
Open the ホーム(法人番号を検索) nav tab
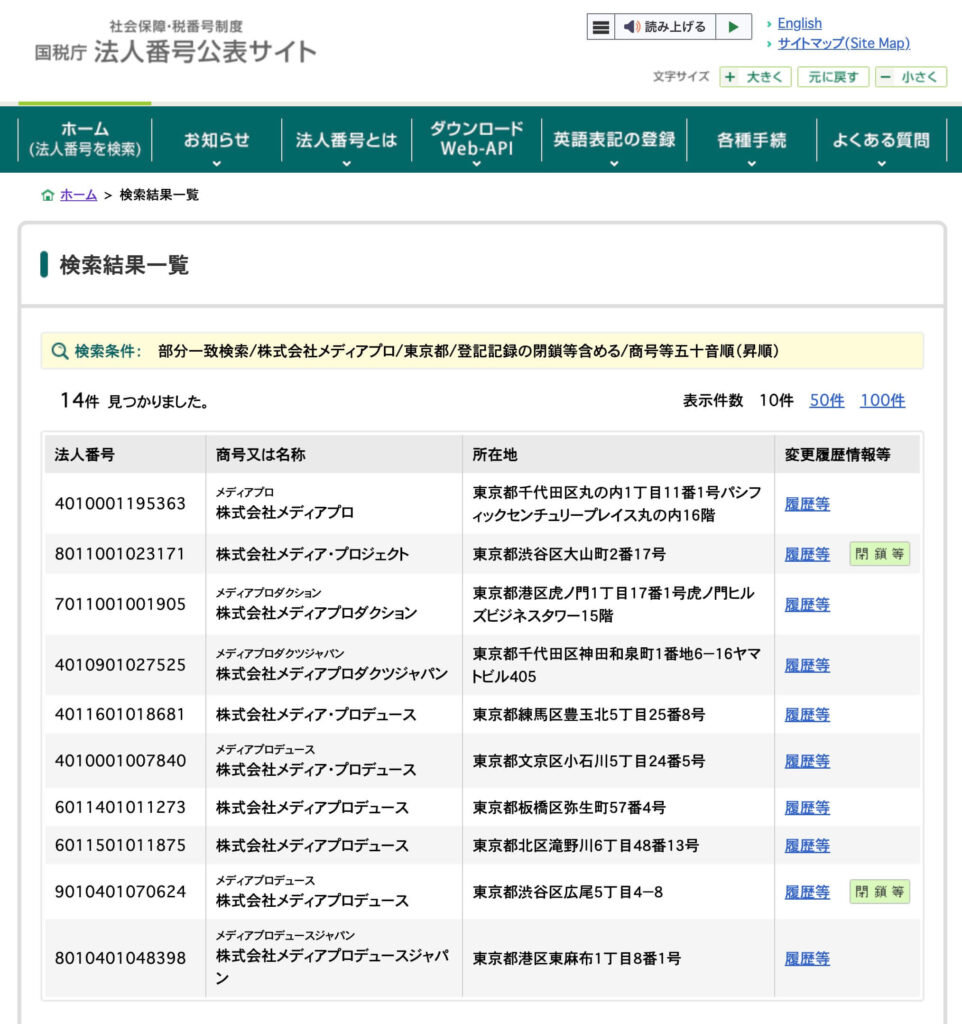(85, 138)
